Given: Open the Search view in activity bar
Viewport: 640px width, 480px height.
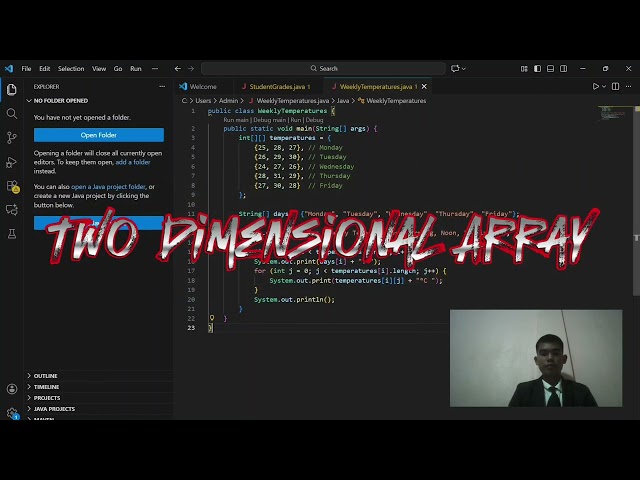Looking at the screenshot, I should 12,113.
